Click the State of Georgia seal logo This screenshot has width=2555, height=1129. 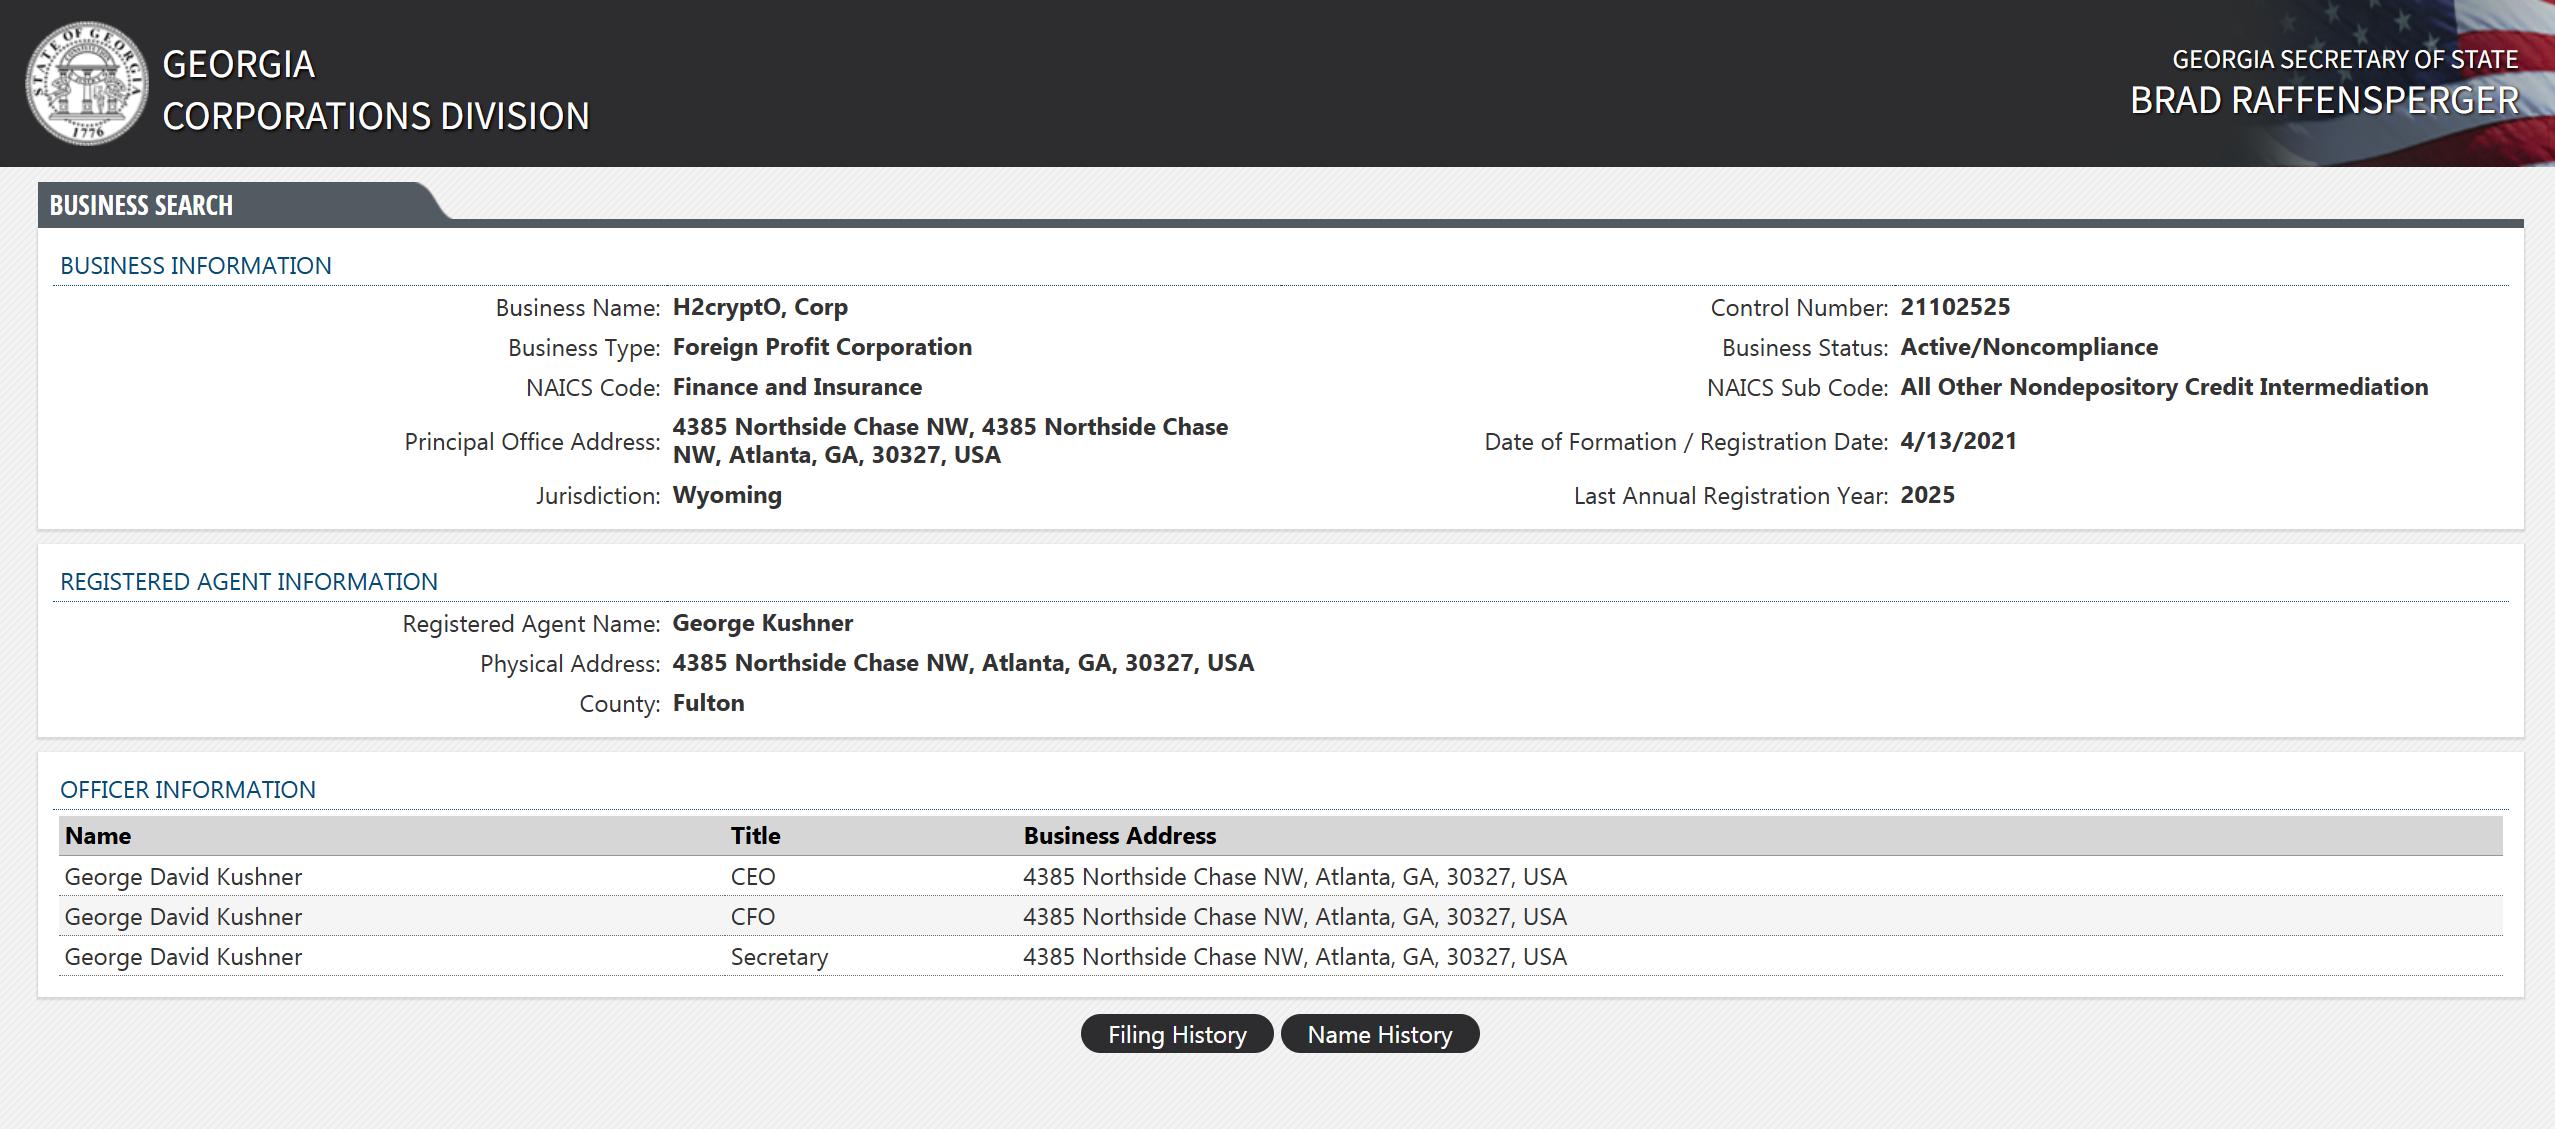point(86,84)
